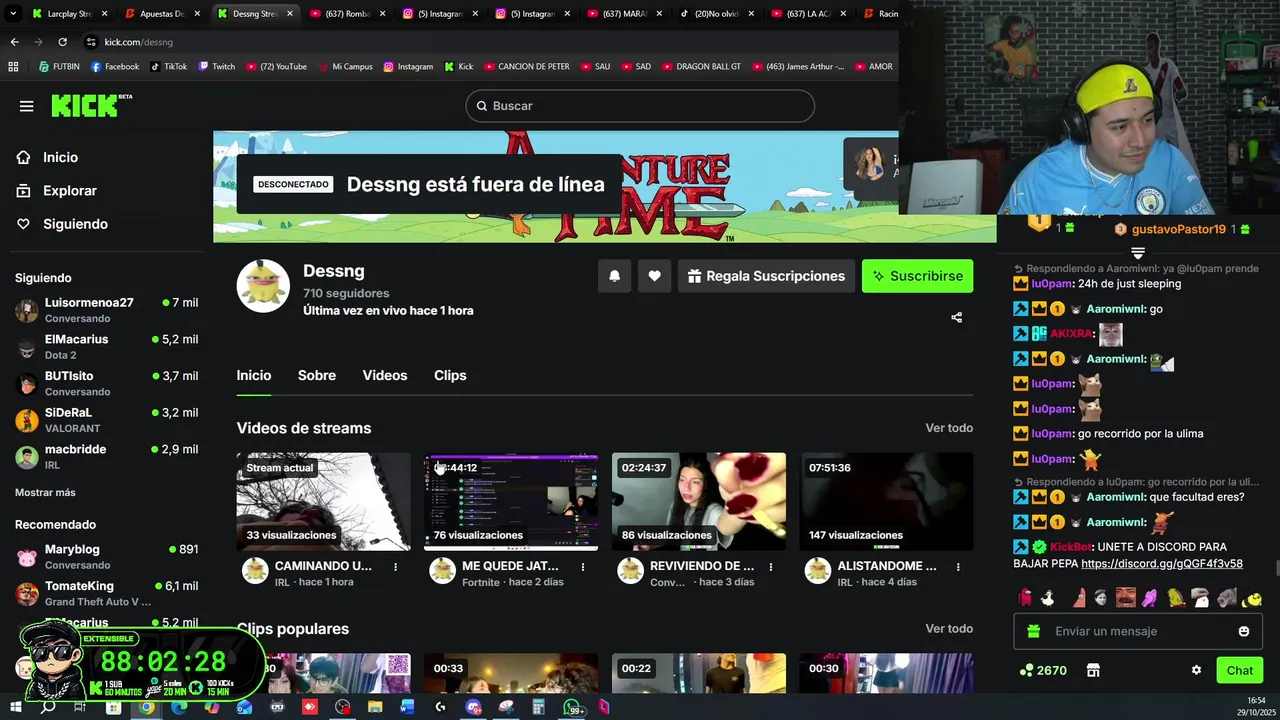Open ElMacarius channel under Siguiendo
Viewport: 1280px width, 720px height.
click(x=106, y=346)
